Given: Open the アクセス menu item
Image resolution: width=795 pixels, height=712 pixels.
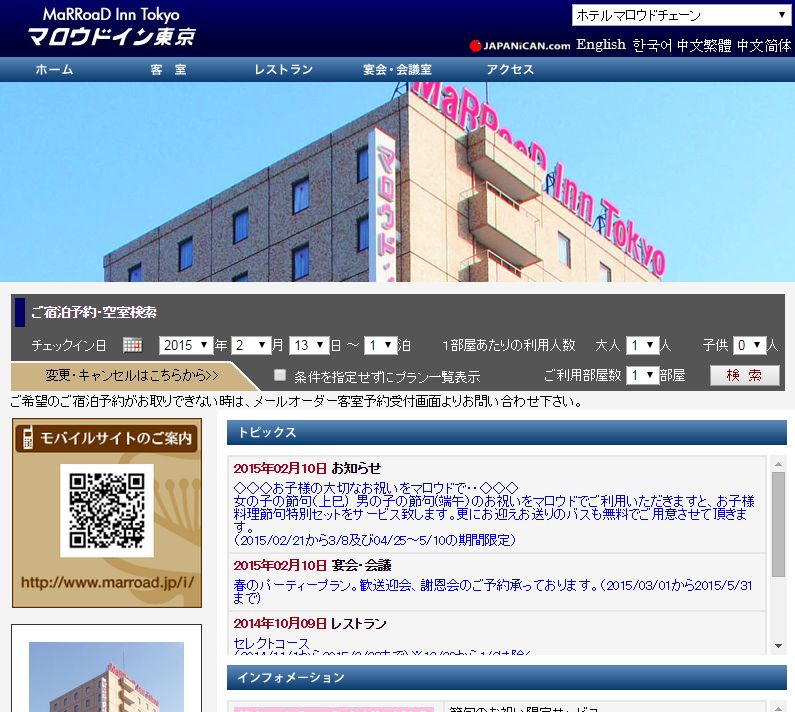Looking at the screenshot, I should pyautogui.click(x=510, y=69).
